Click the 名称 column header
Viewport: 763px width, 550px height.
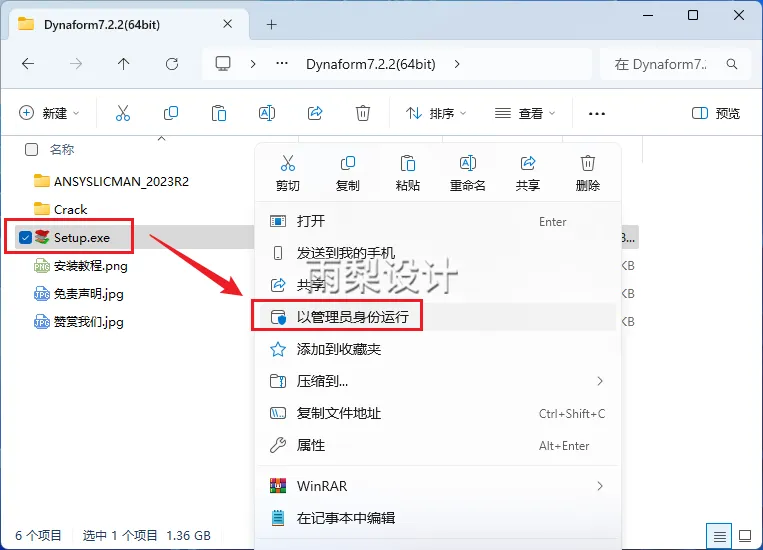[62, 149]
